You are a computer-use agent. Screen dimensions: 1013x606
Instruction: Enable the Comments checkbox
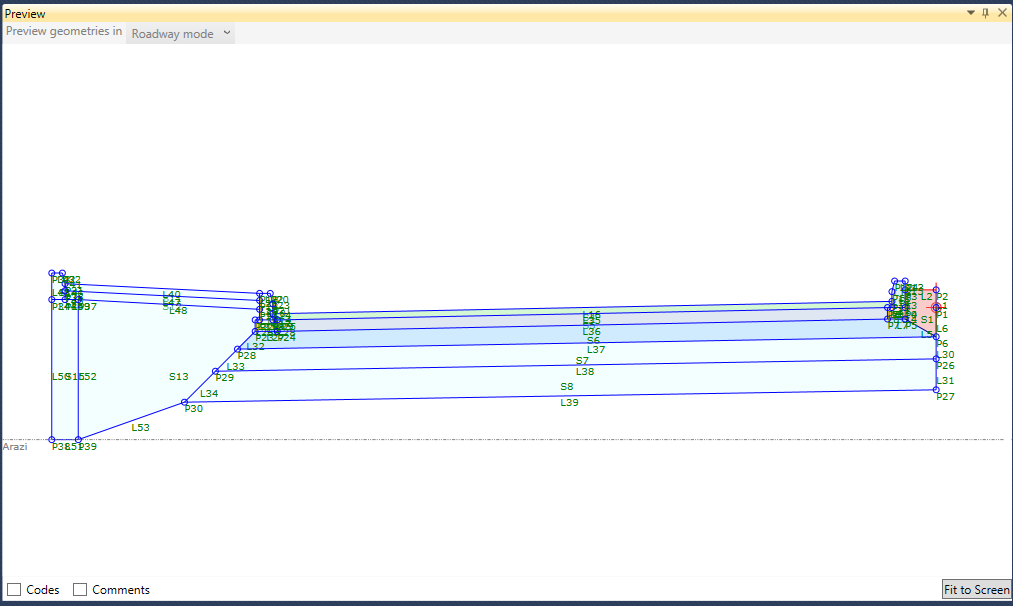79,589
